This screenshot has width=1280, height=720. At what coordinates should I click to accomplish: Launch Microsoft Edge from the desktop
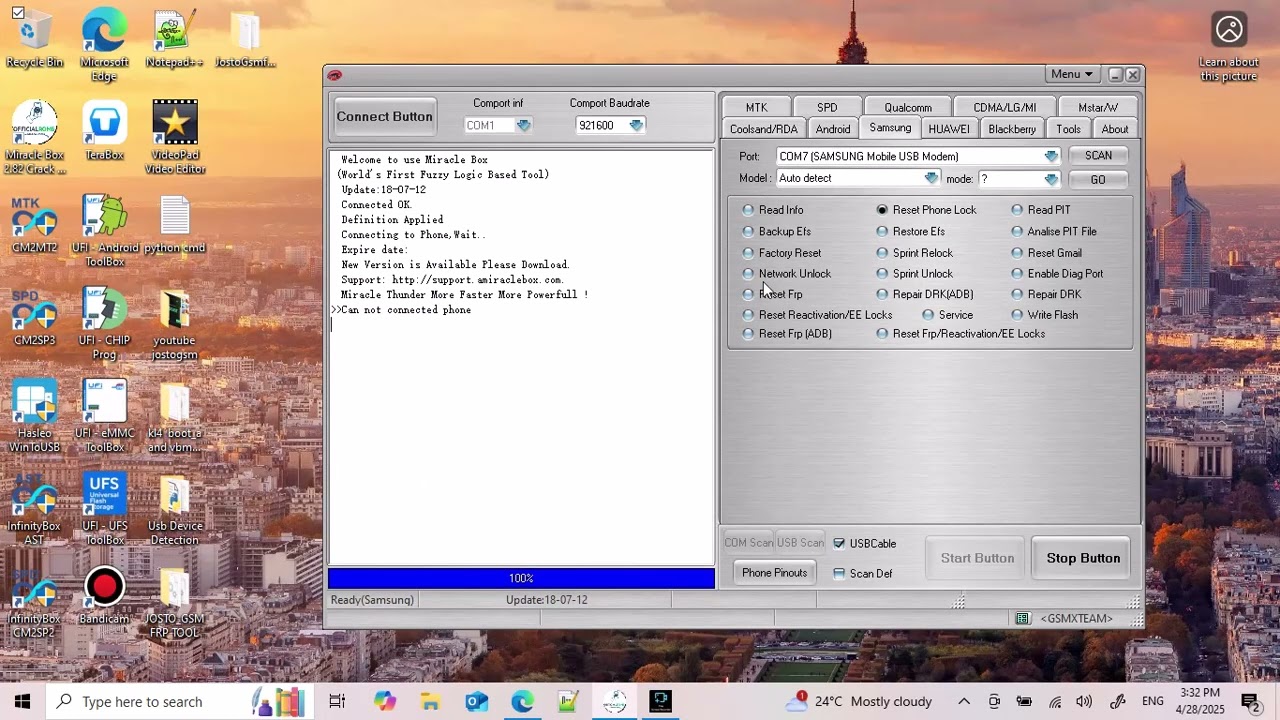click(104, 47)
